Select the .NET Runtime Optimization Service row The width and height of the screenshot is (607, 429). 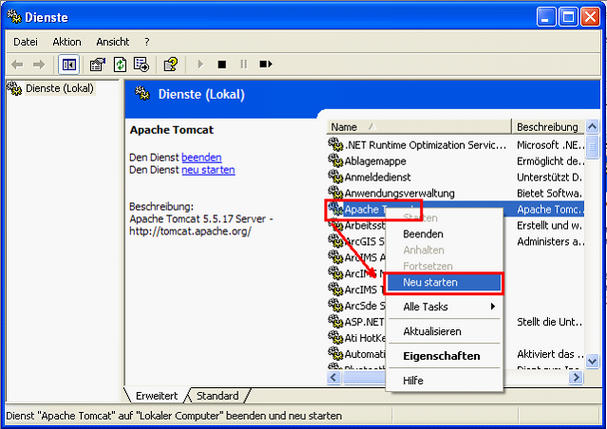456,145
